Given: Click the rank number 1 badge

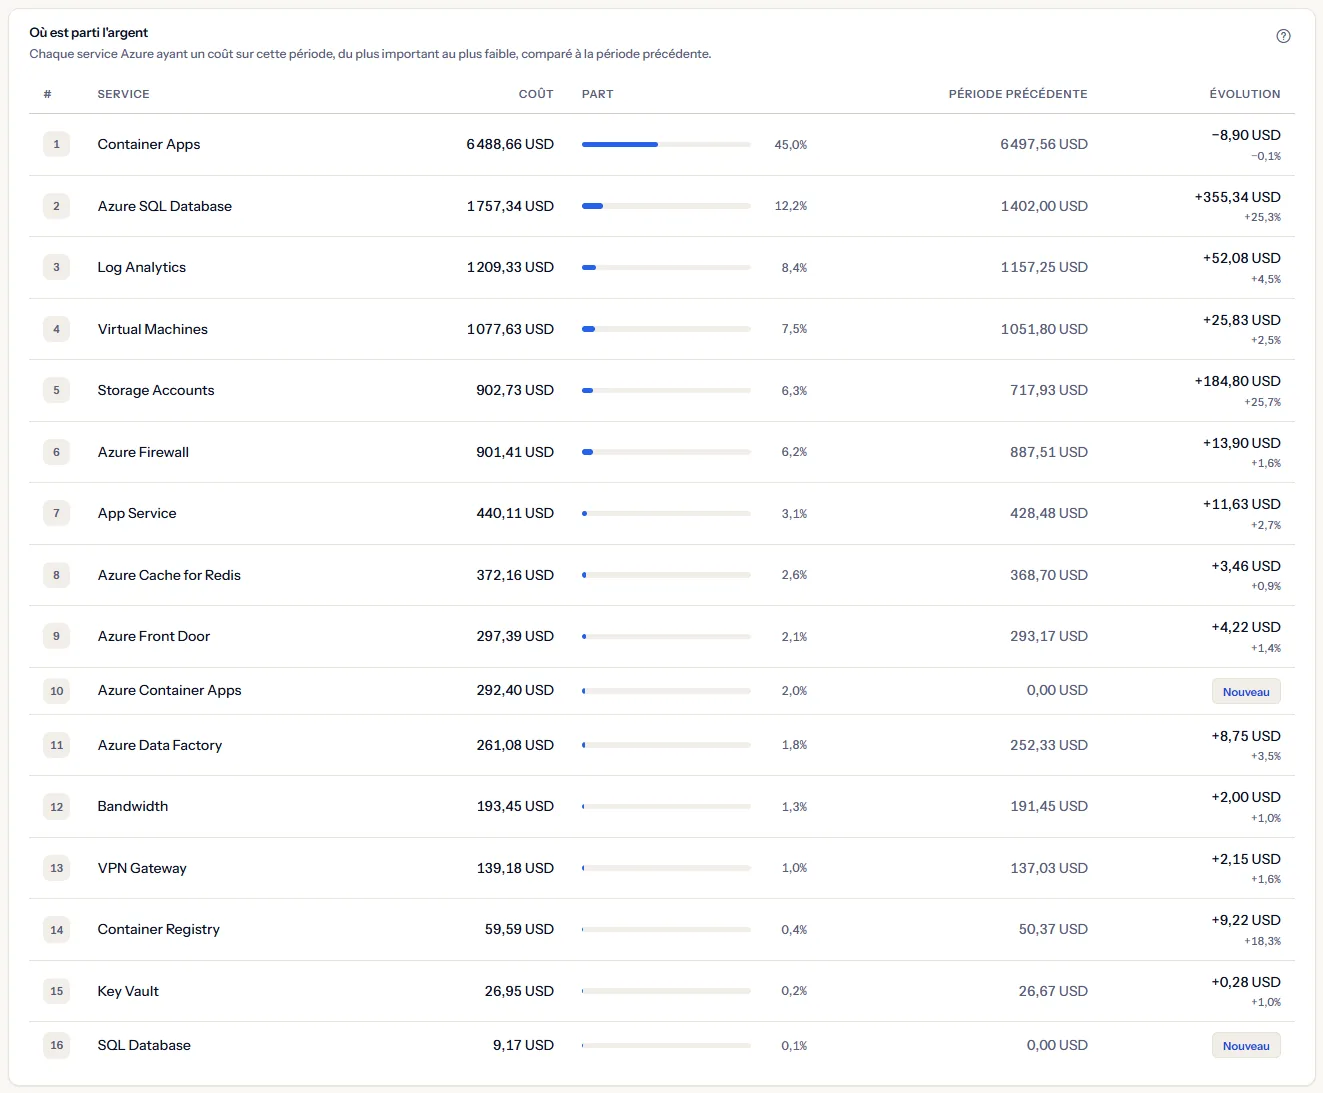Looking at the screenshot, I should tap(57, 144).
